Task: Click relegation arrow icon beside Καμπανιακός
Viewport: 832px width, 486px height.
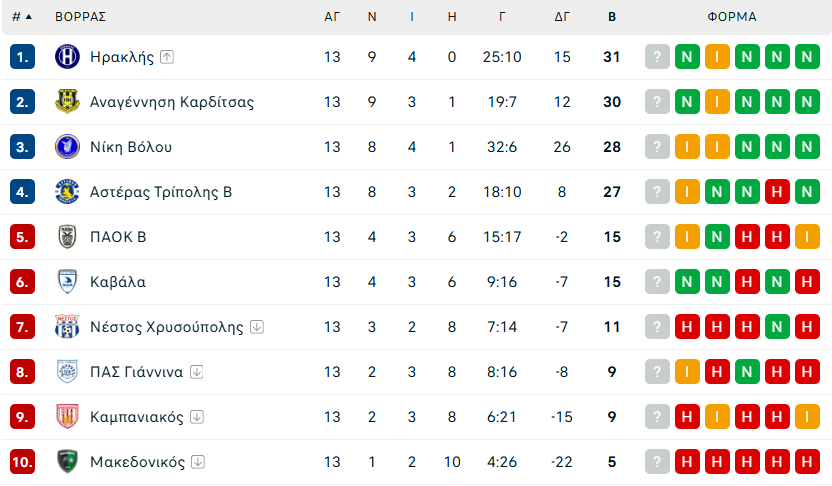Action: point(197,417)
